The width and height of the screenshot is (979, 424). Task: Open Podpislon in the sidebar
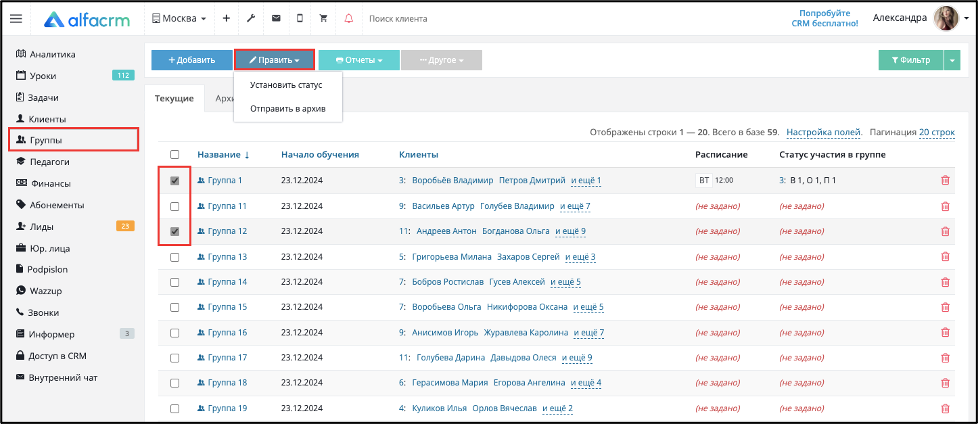tap(41, 270)
